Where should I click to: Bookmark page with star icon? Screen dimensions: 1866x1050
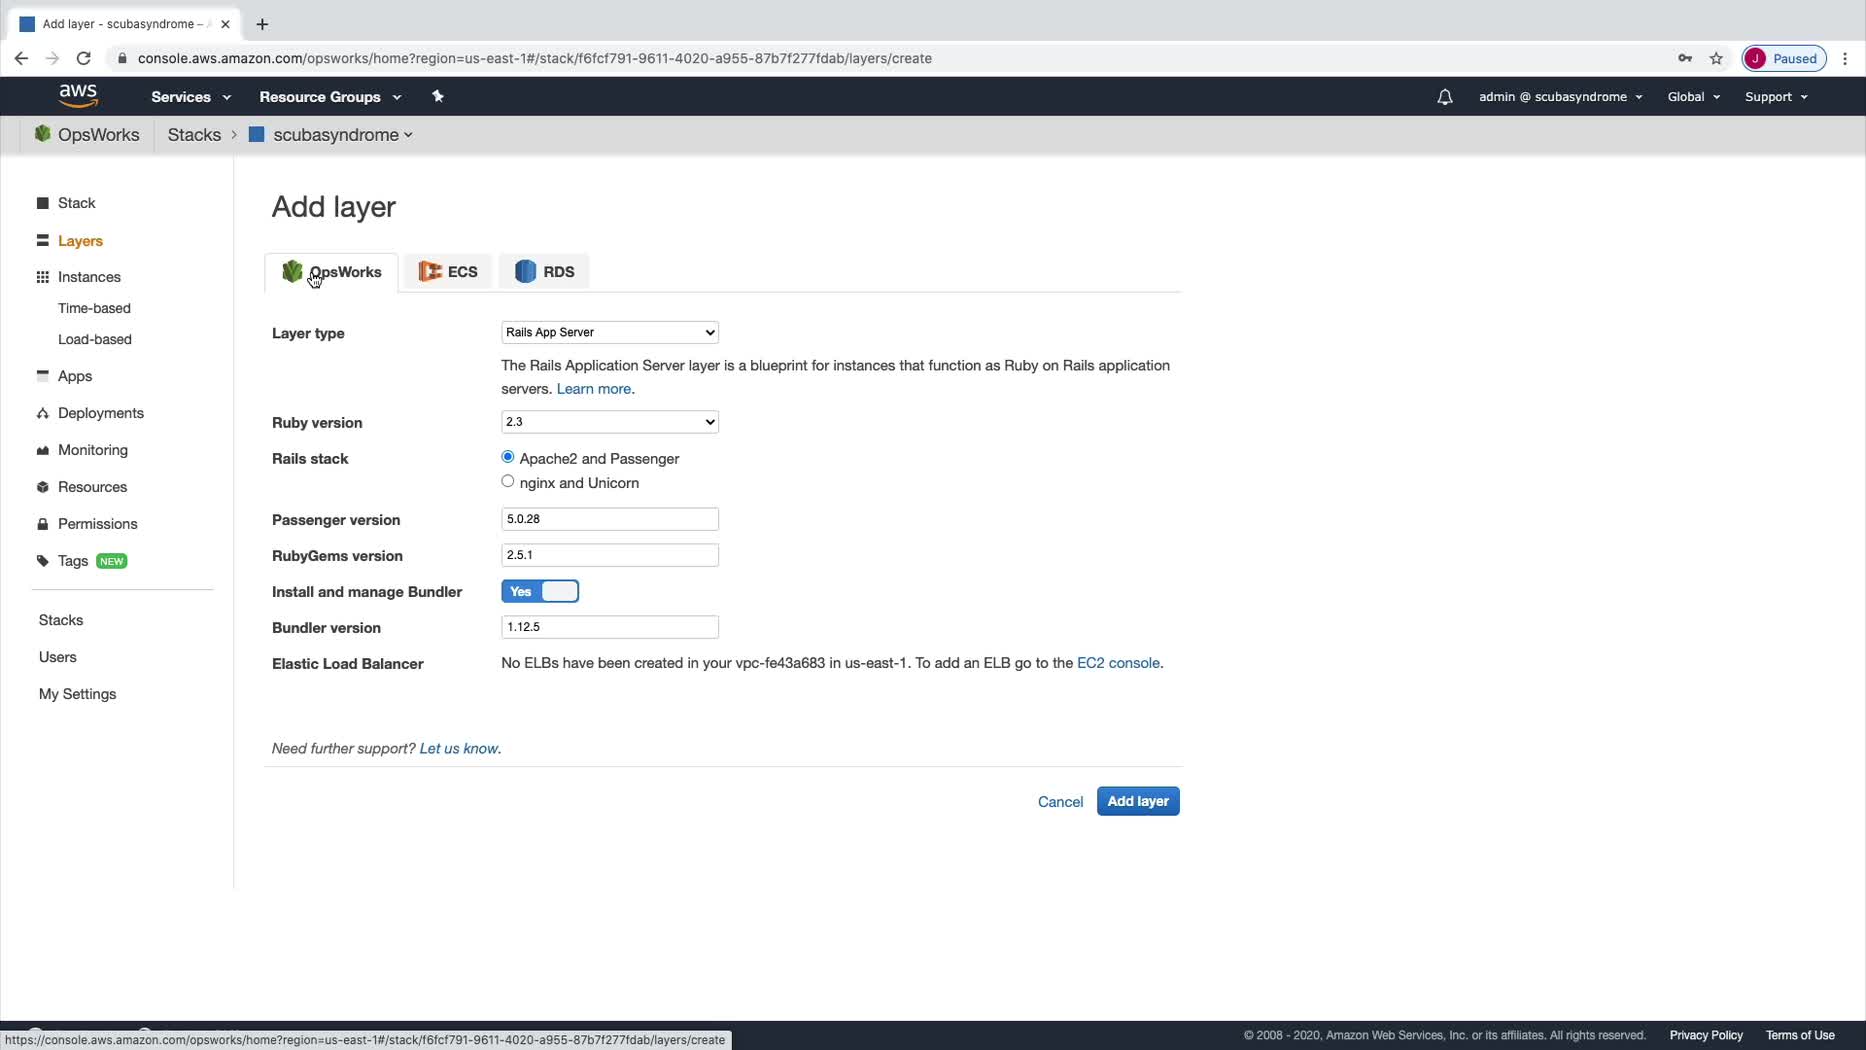click(x=1716, y=58)
